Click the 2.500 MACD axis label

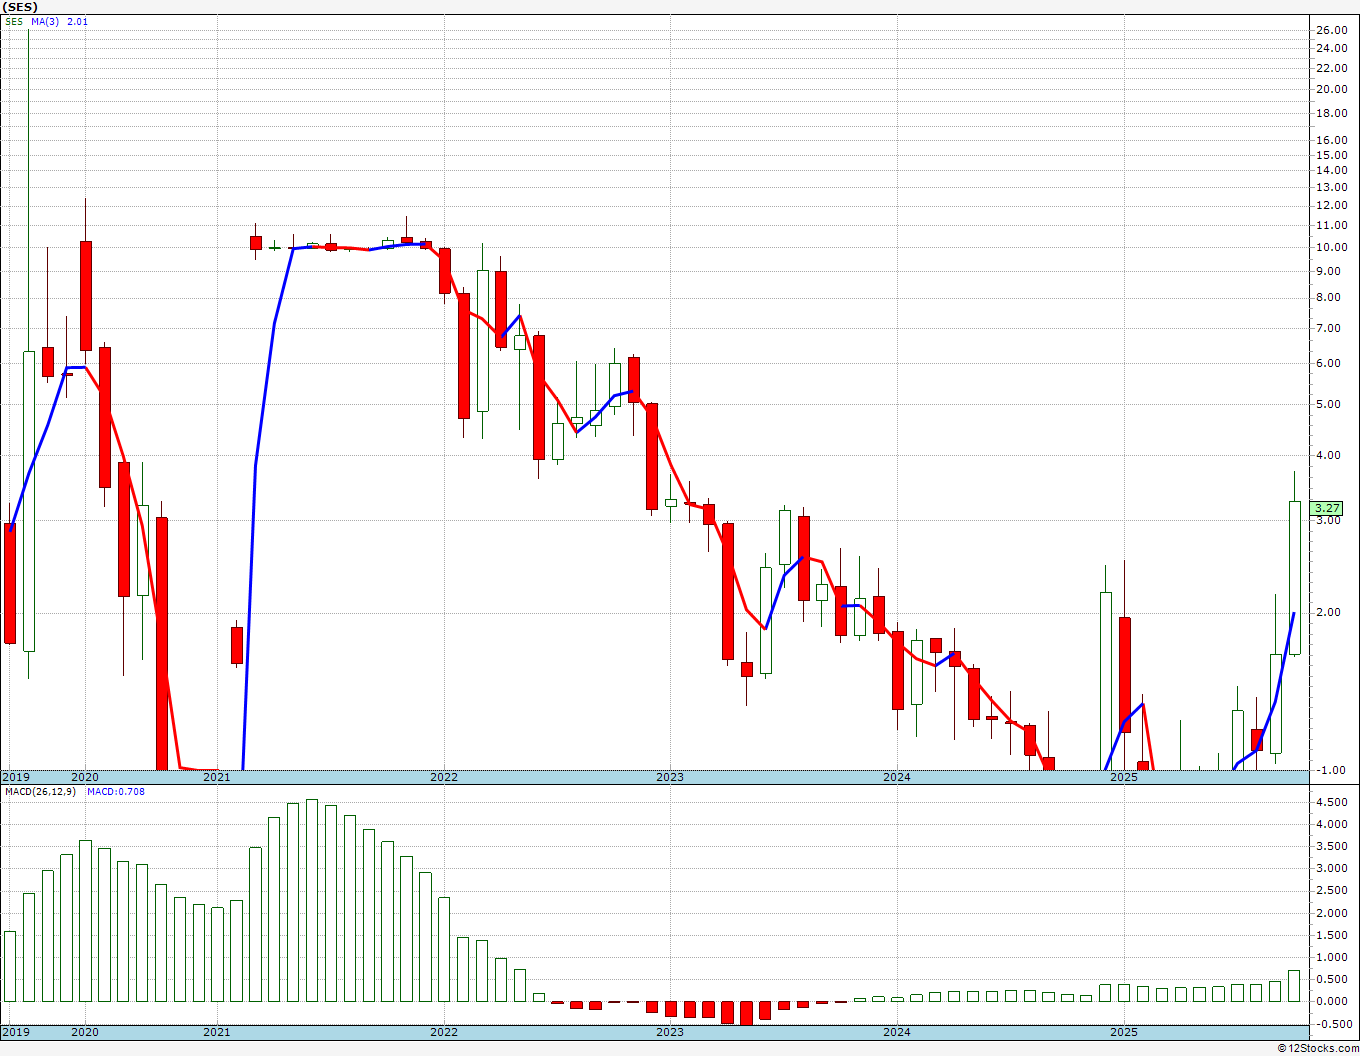click(1332, 891)
